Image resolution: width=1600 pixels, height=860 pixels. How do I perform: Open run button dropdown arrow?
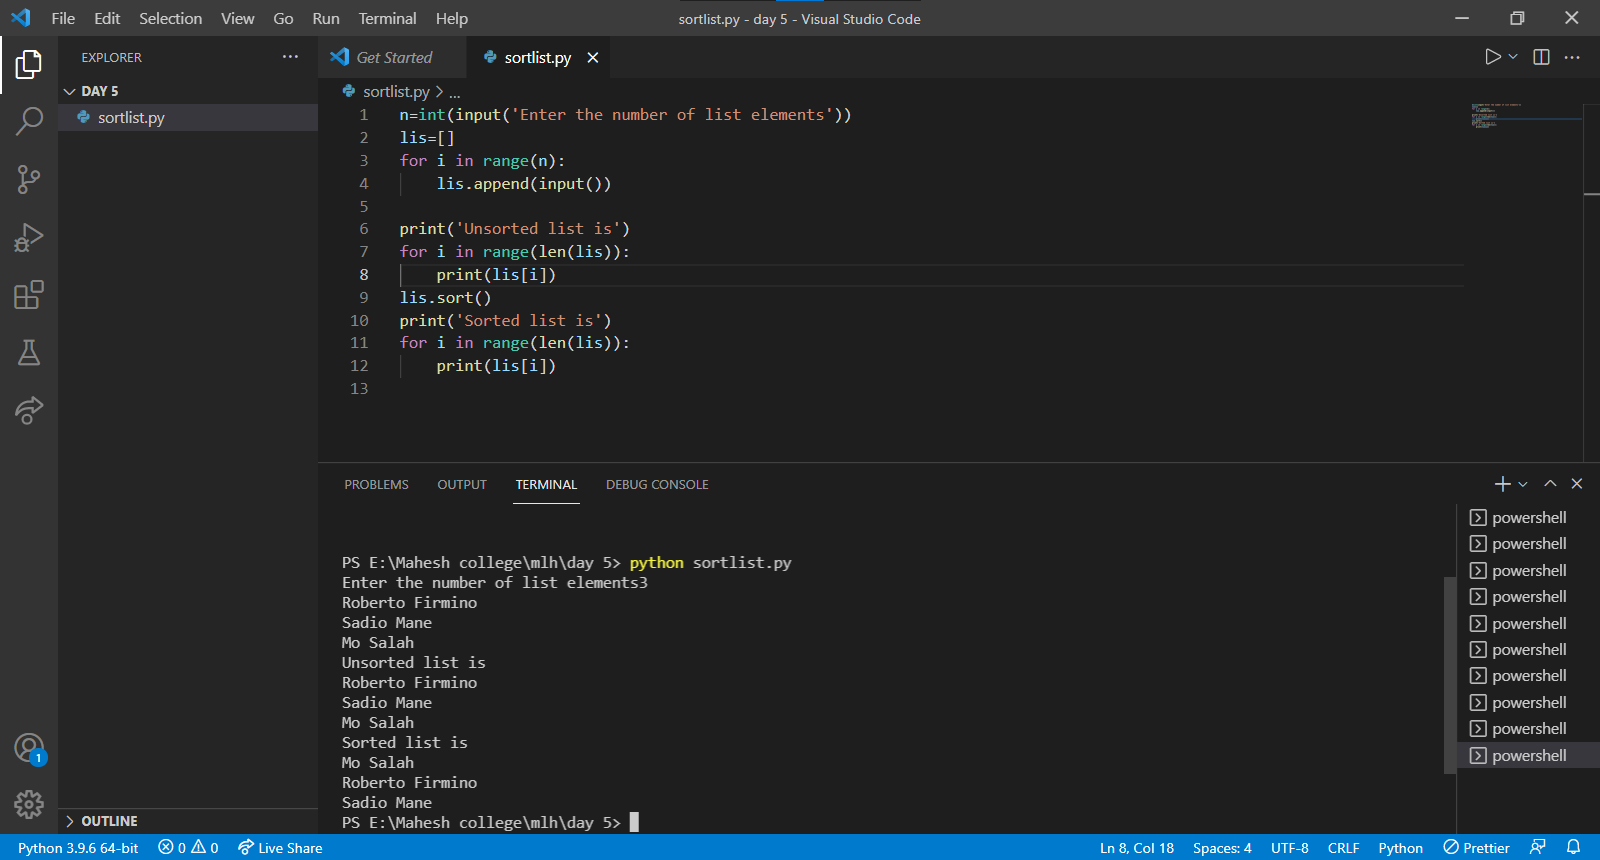click(x=1513, y=57)
